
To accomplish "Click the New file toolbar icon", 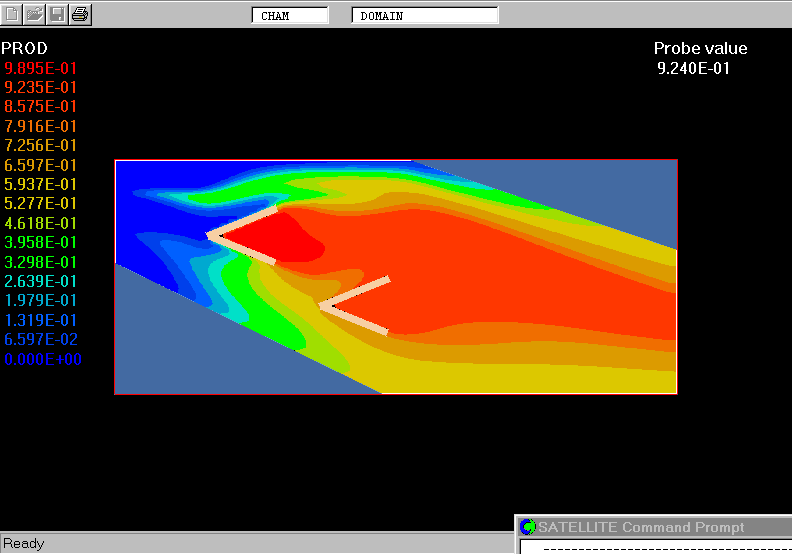I will point(12,14).
